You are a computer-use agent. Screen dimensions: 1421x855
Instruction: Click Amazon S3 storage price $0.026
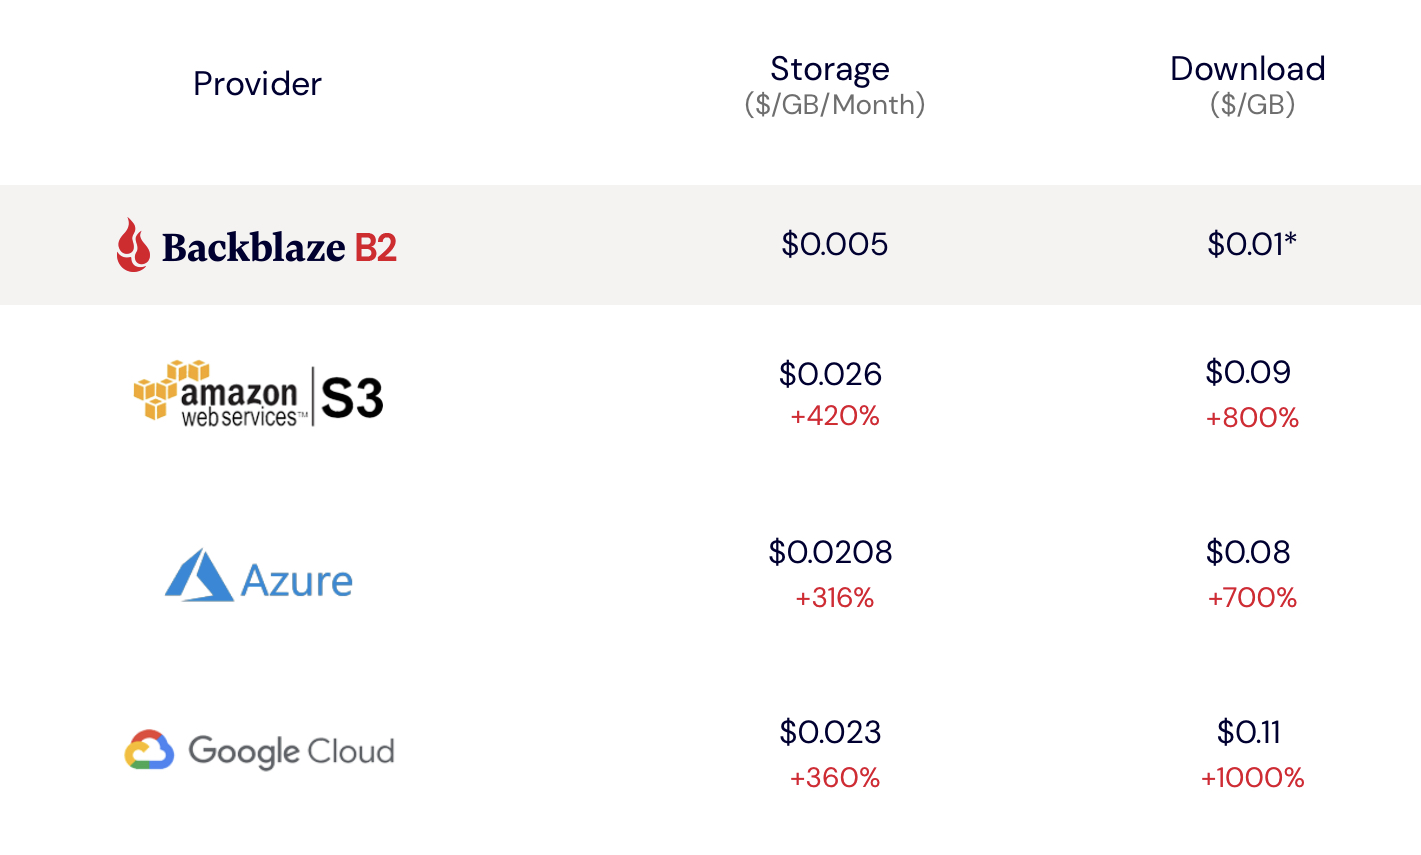[831, 374]
